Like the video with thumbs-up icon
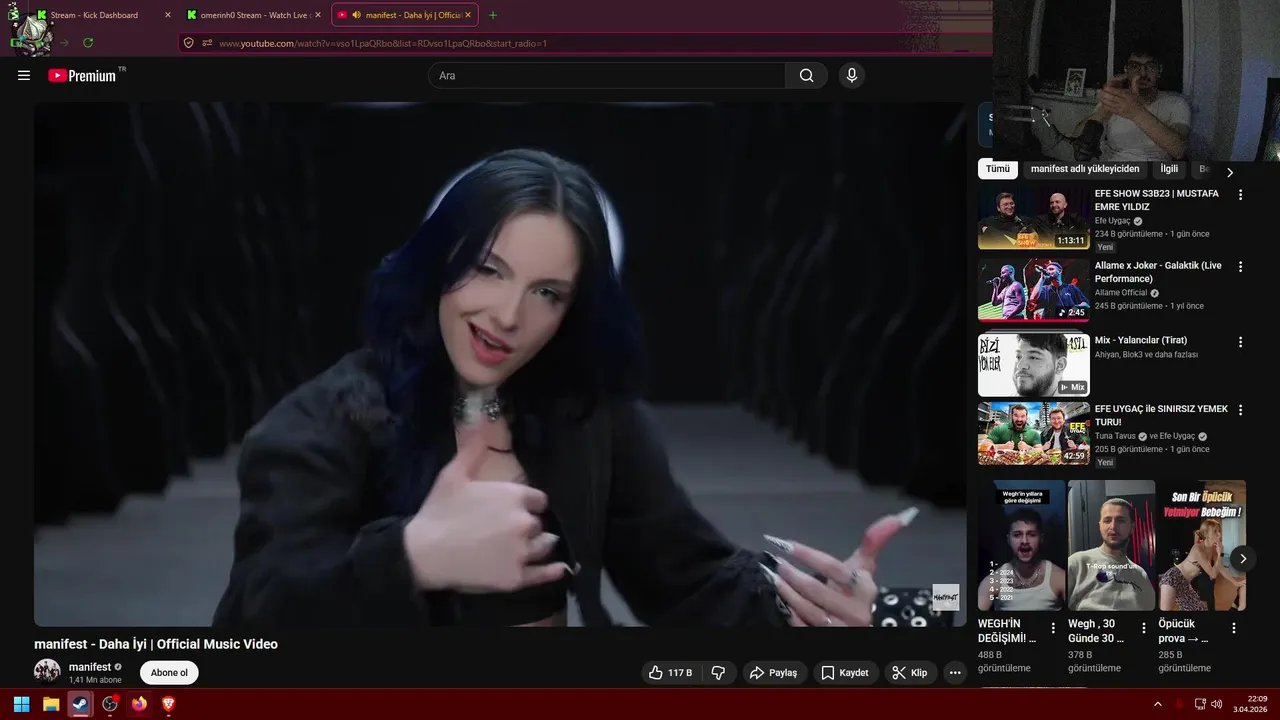1280x720 pixels. [671, 673]
